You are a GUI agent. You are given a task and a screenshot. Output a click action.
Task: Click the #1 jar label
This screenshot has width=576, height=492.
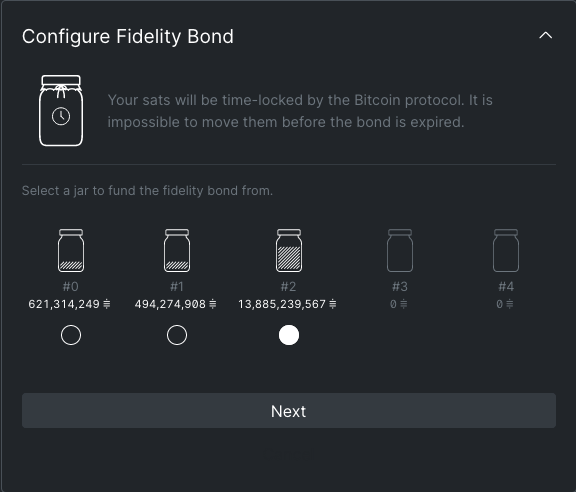tap(177, 287)
